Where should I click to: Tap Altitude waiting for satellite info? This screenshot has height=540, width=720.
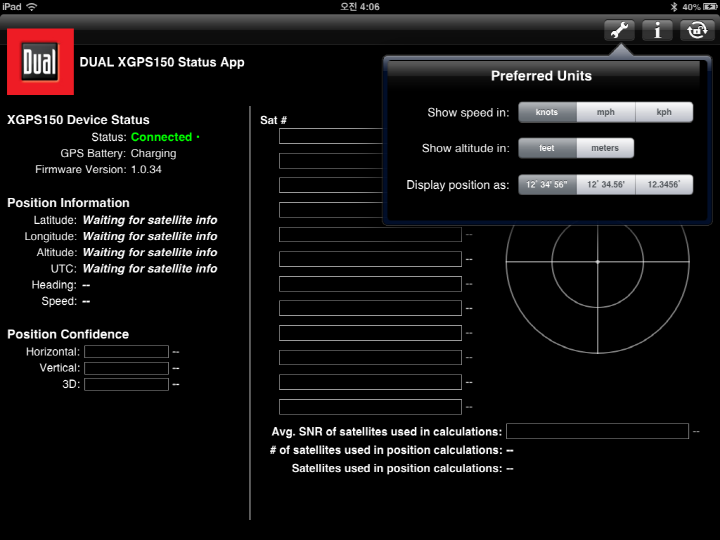coord(150,252)
